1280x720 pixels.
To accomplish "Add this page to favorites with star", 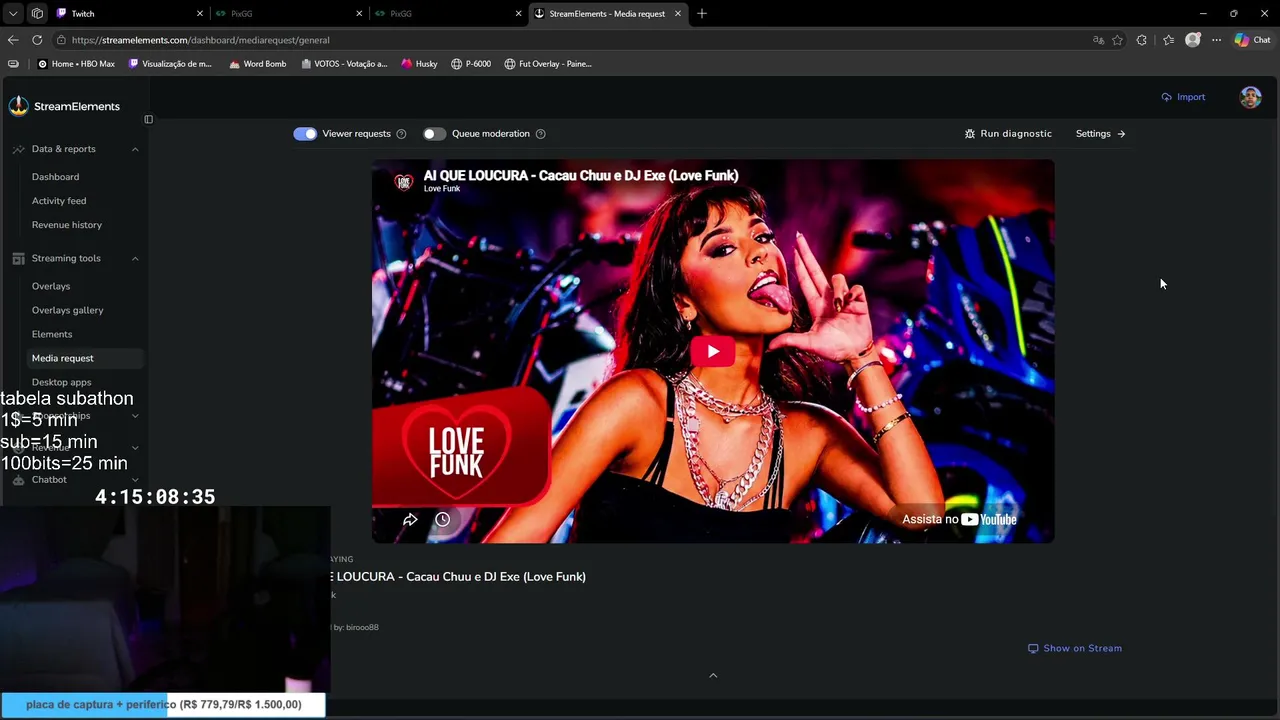I will click(1117, 40).
